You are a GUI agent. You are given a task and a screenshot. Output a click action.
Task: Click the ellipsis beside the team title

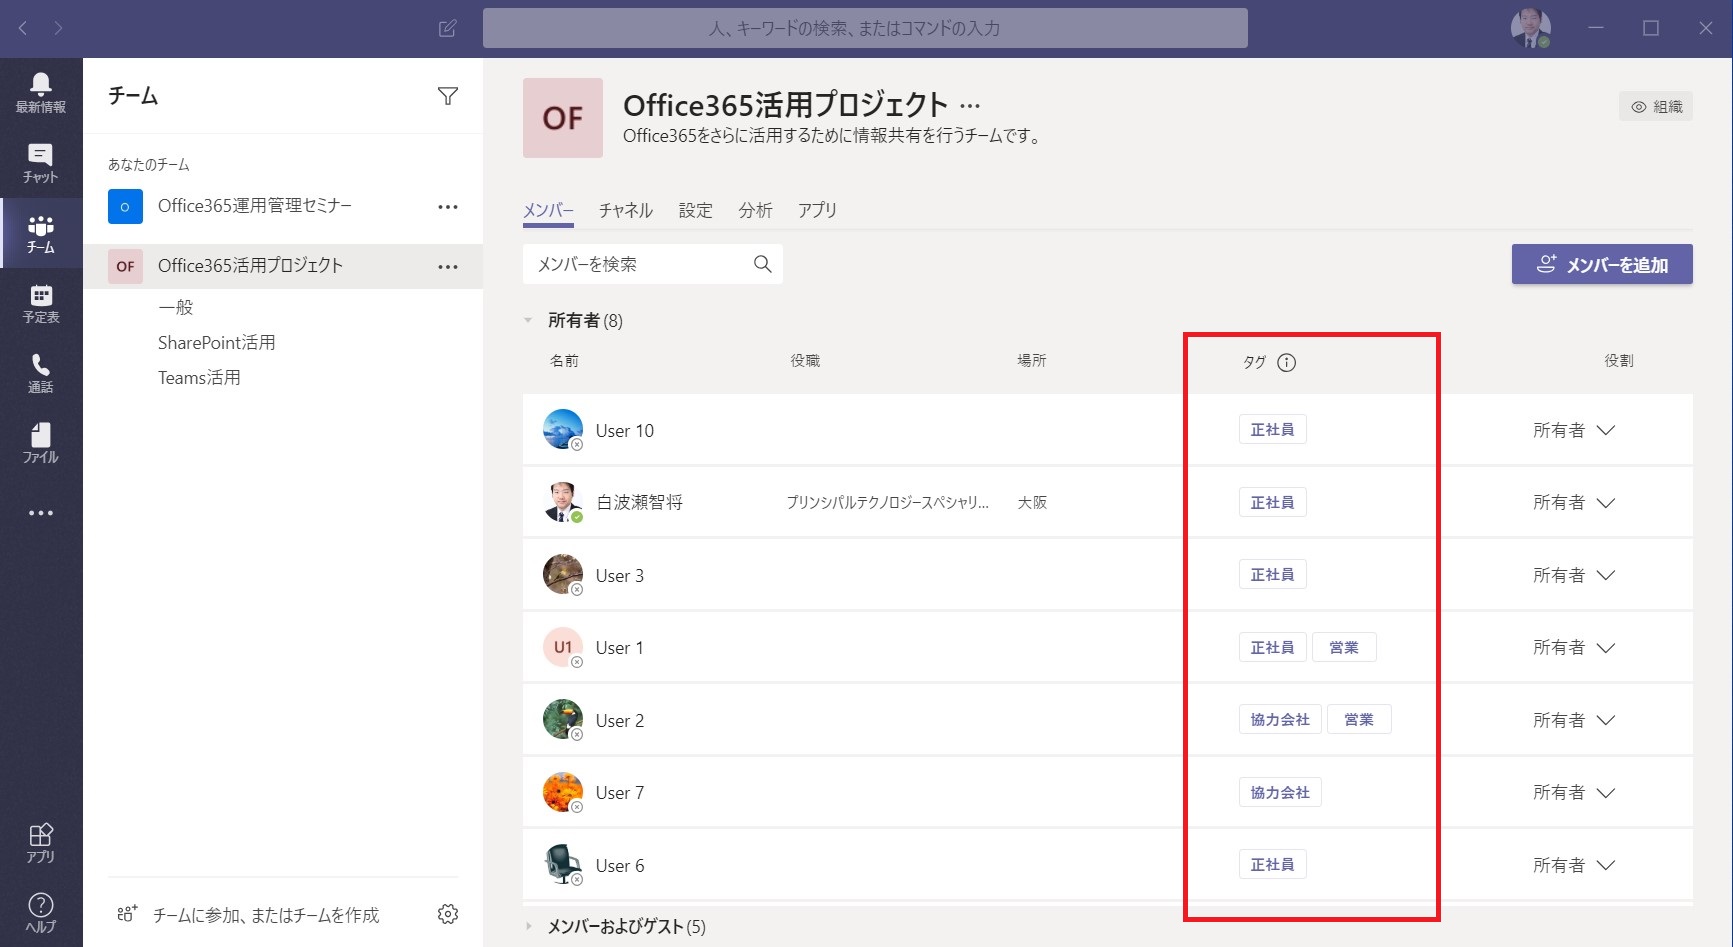(970, 106)
